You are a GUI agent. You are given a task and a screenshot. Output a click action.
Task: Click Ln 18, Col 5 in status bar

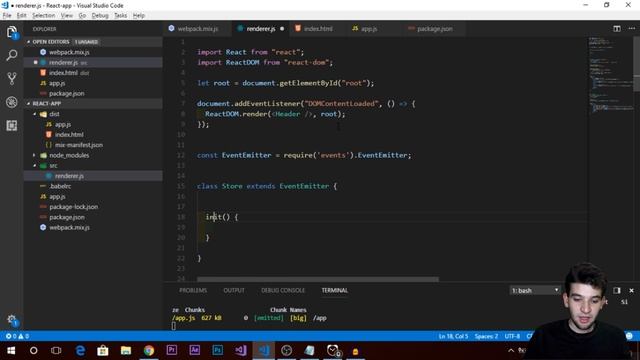(453, 336)
